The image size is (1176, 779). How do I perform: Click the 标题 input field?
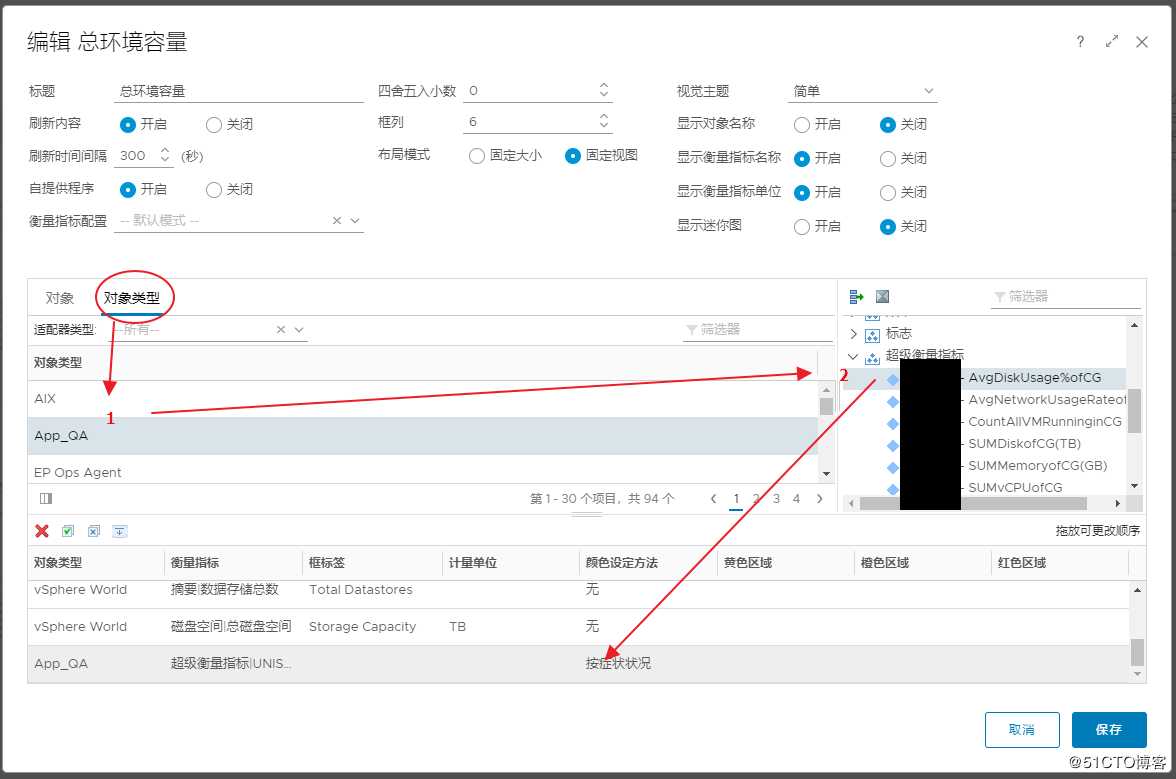point(238,91)
